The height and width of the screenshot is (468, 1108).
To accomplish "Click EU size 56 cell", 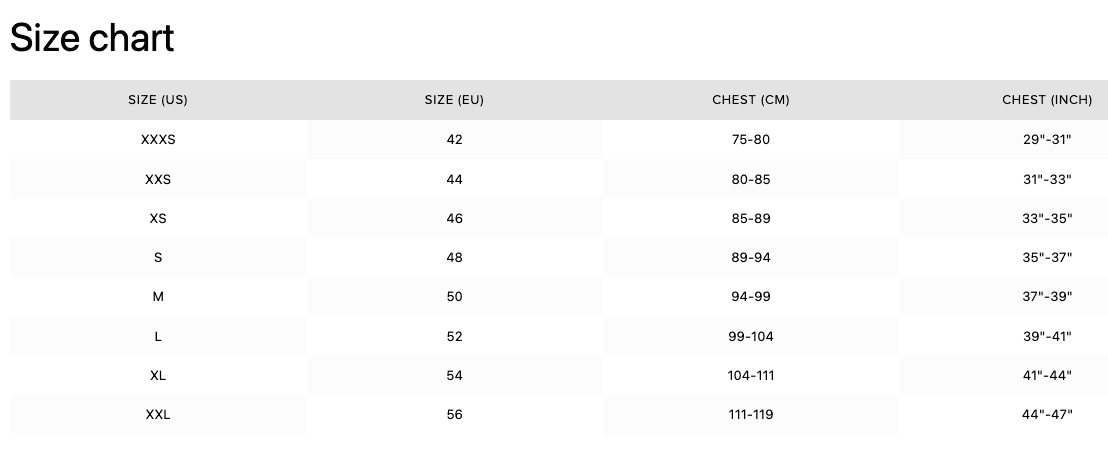I will coord(454,414).
